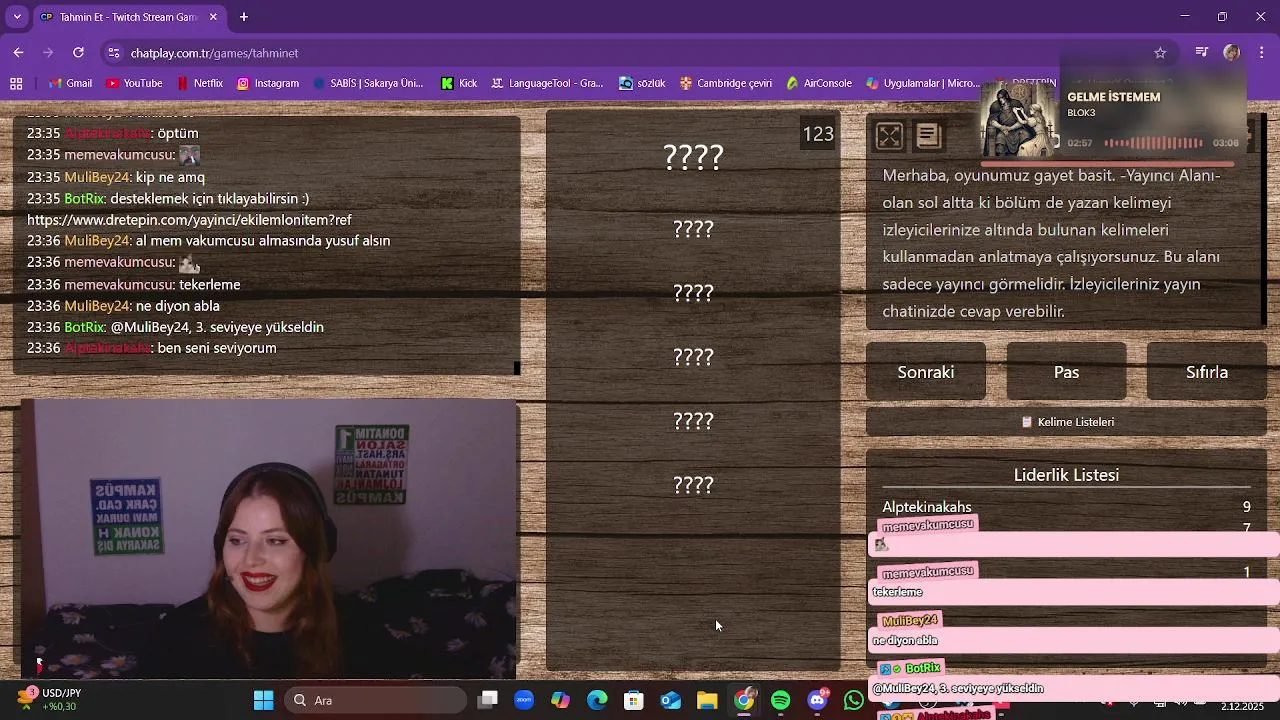Open AirConsole bookmark

click(x=818, y=83)
